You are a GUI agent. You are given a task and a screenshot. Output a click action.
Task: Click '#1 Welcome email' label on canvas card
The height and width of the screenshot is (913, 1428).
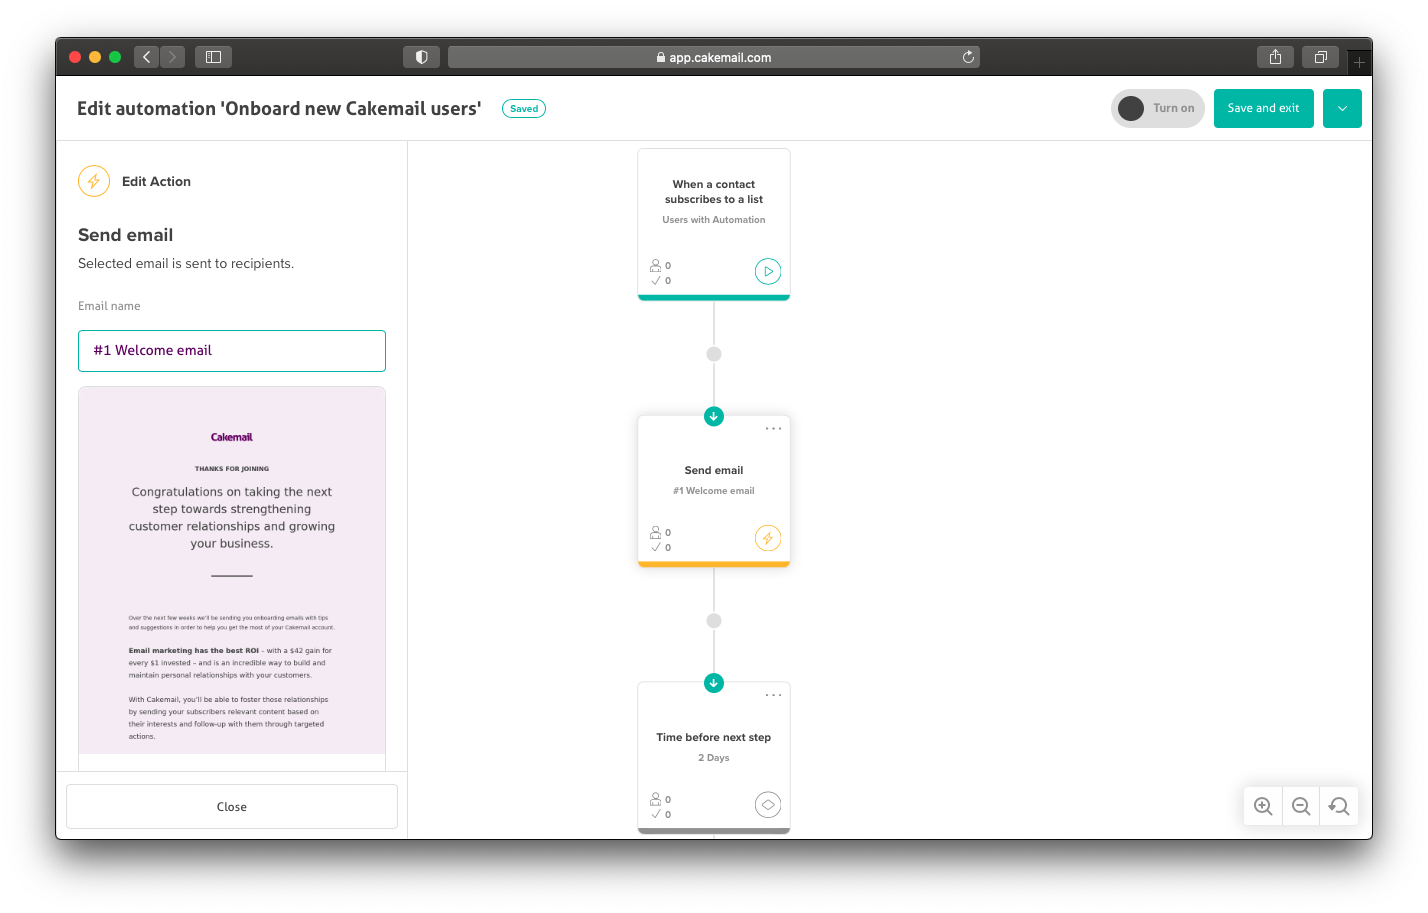coord(714,491)
